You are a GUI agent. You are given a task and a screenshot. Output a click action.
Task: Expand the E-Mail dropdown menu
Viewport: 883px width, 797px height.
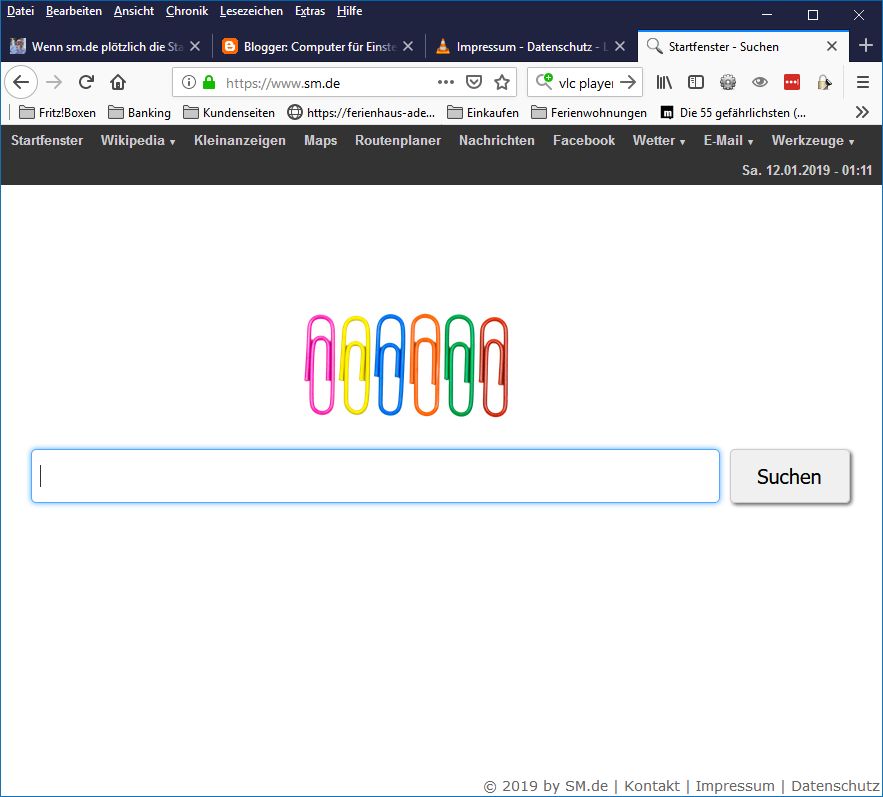[x=728, y=140]
